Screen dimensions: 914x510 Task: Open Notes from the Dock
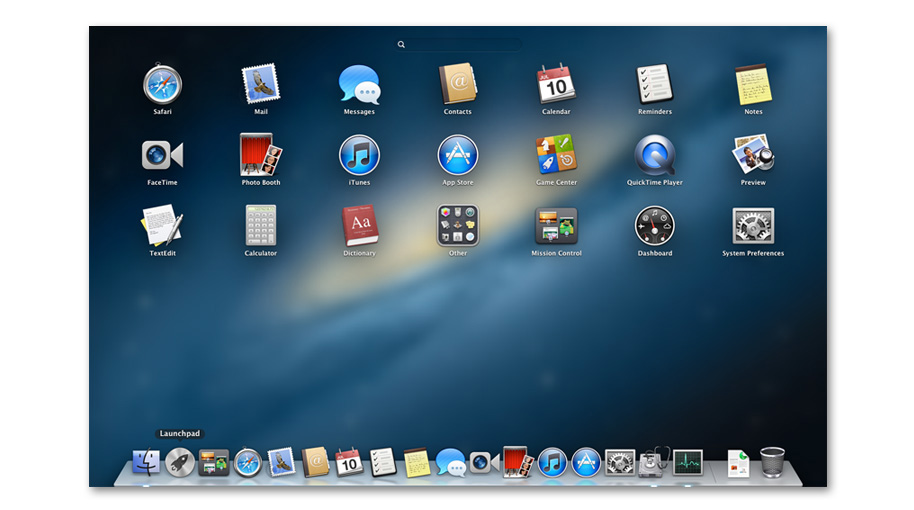(x=417, y=462)
